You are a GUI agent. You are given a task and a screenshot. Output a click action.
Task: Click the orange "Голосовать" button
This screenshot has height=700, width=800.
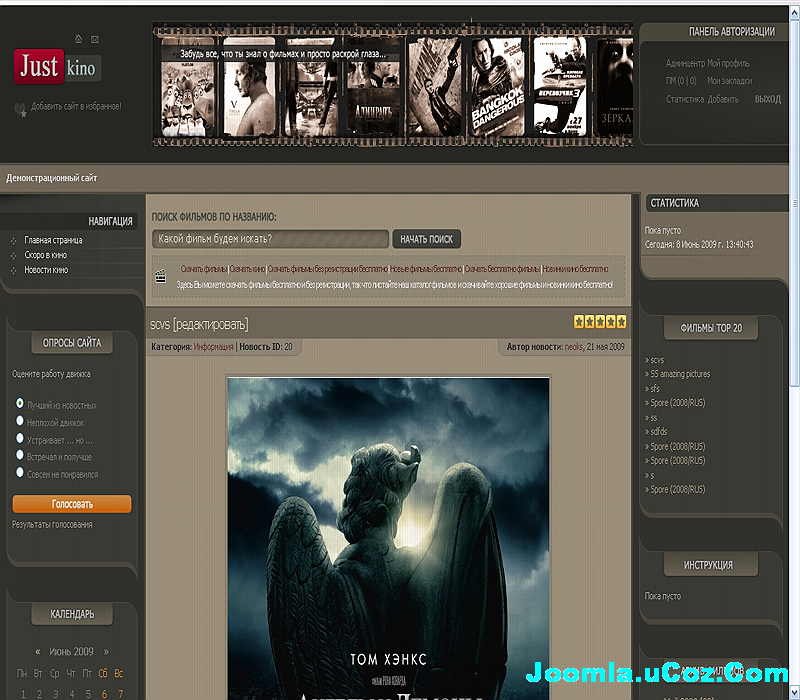click(72, 504)
